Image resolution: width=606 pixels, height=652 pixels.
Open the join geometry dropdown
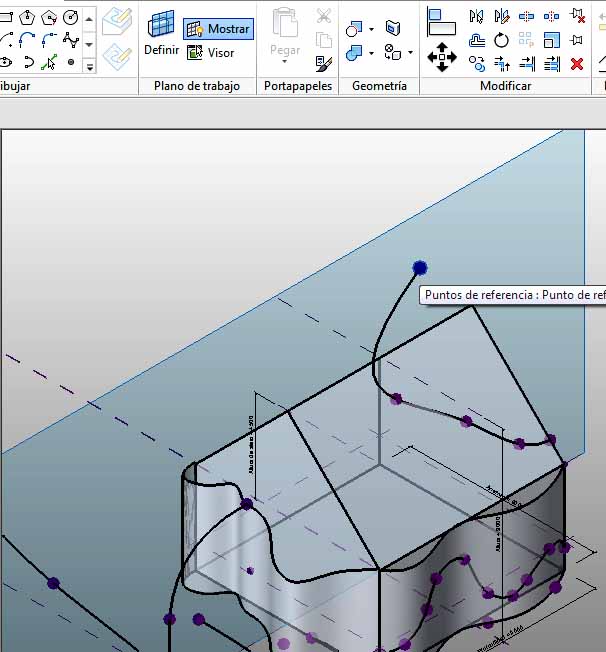(371, 53)
